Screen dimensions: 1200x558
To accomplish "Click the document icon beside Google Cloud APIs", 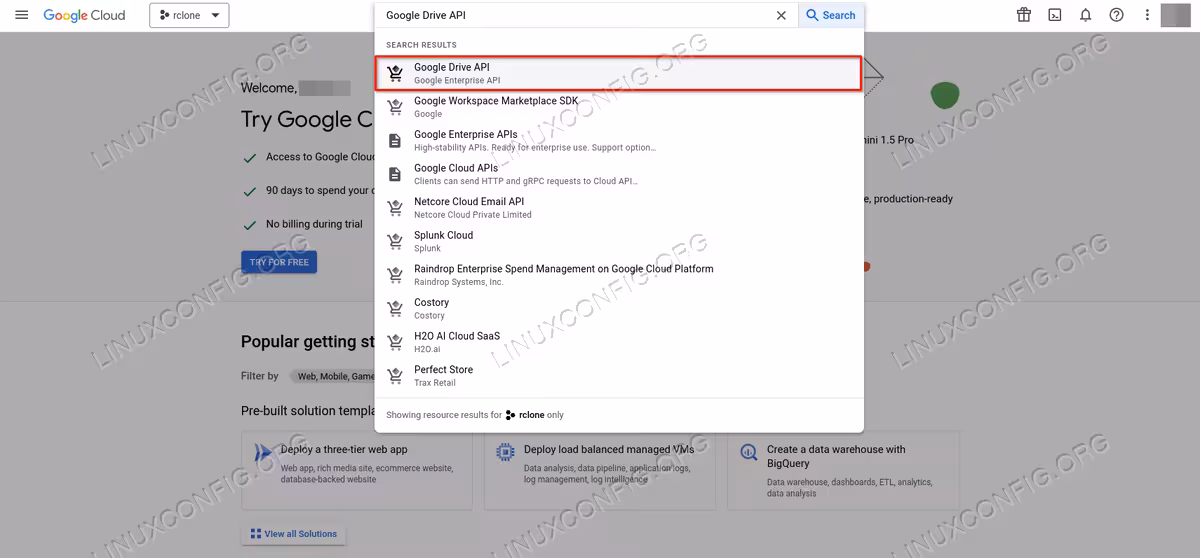I will [395, 174].
